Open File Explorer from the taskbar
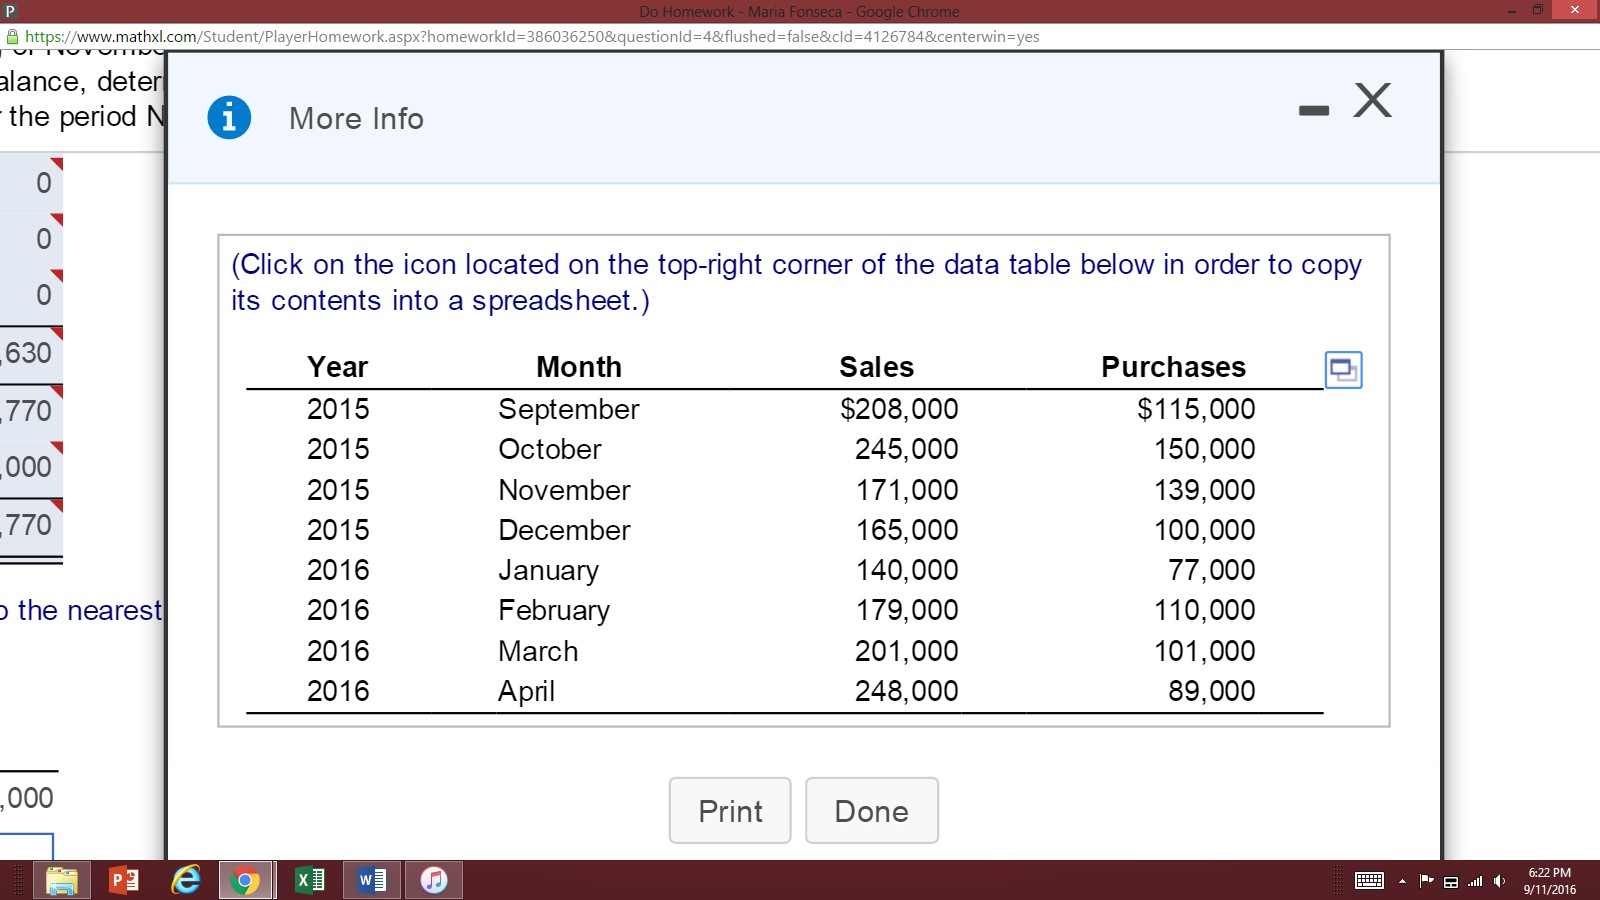Image resolution: width=1600 pixels, height=900 pixels. click(63, 880)
